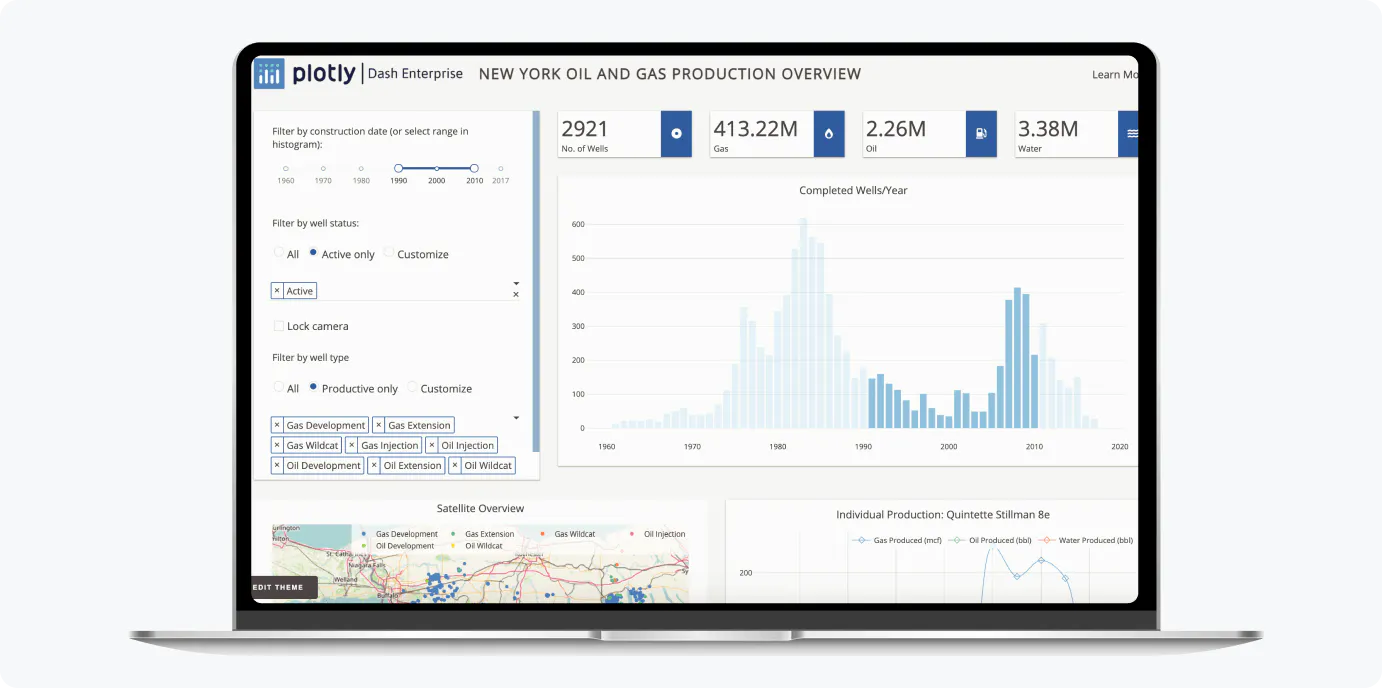Screen dimensions: 1382x688
Task: Toggle Gas Extension map legend entry
Action: click(x=483, y=534)
